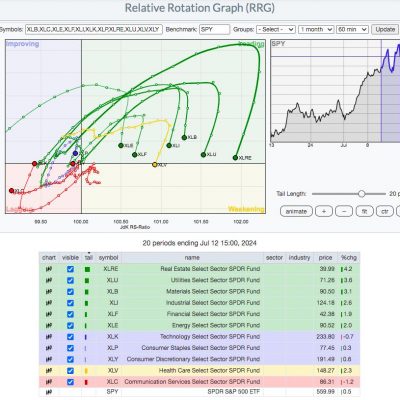
Task: Open chart icon for XLV row
Action: click(49, 371)
